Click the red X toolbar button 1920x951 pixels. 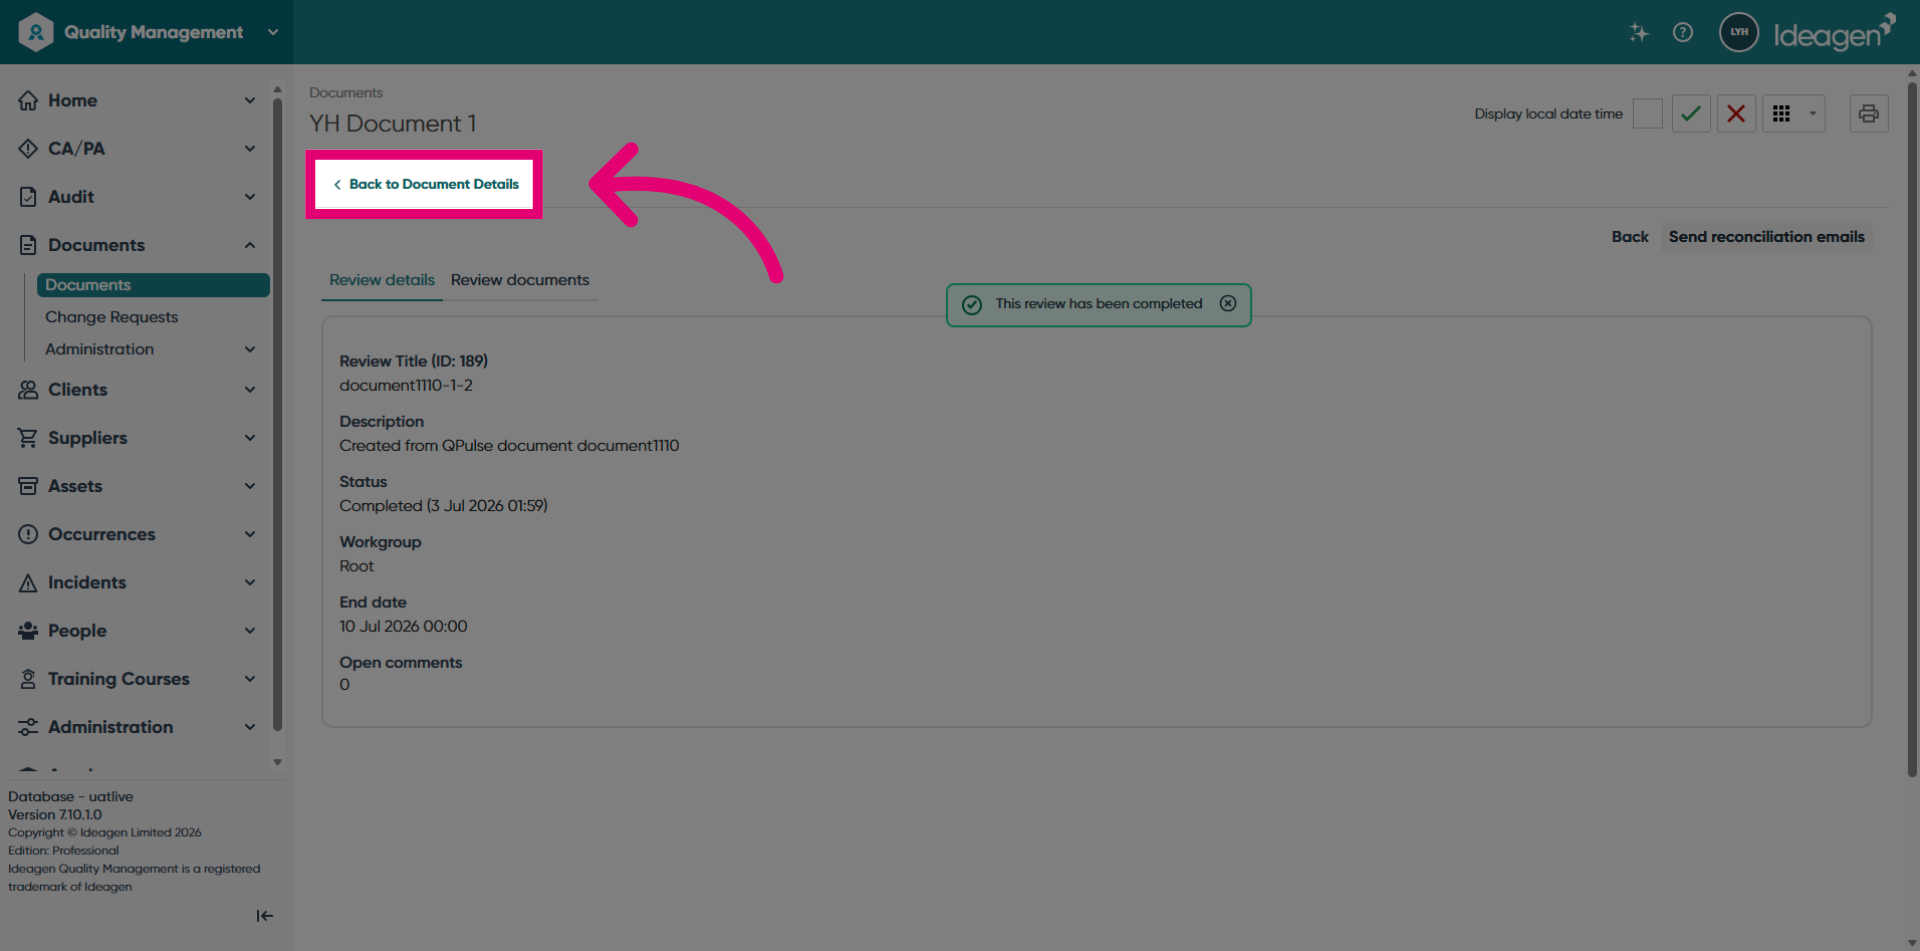tap(1736, 114)
